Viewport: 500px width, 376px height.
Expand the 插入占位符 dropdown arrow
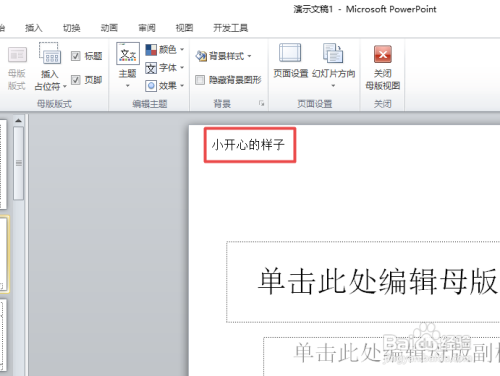pos(65,87)
